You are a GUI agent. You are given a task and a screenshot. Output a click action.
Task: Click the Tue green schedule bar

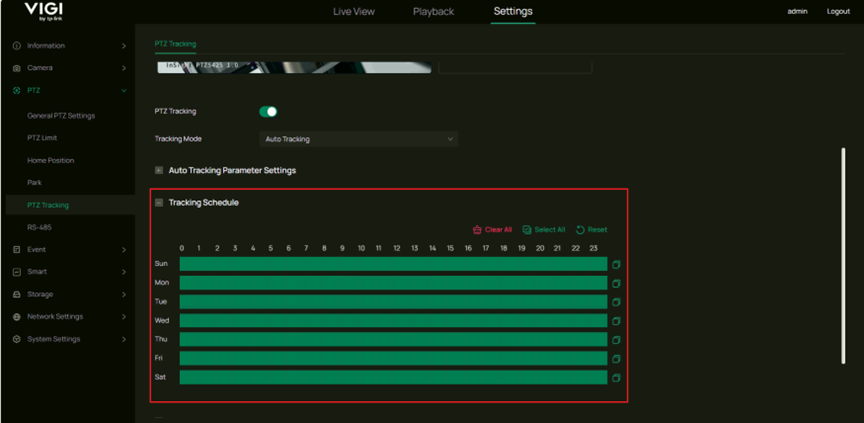[x=393, y=302]
